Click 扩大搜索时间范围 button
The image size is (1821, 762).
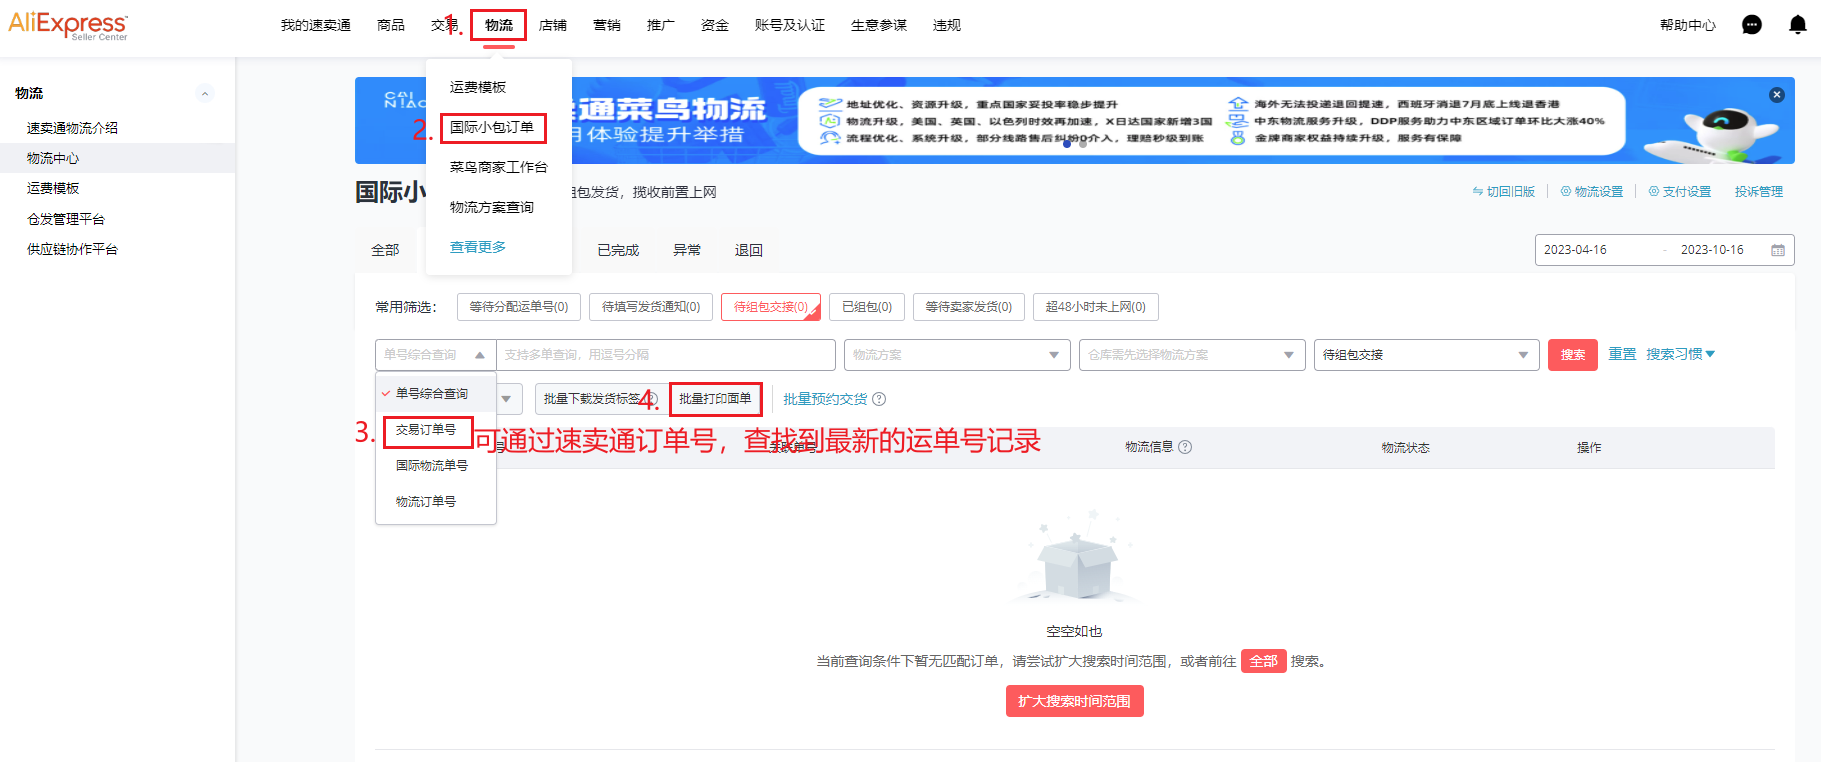(x=1074, y=701)
